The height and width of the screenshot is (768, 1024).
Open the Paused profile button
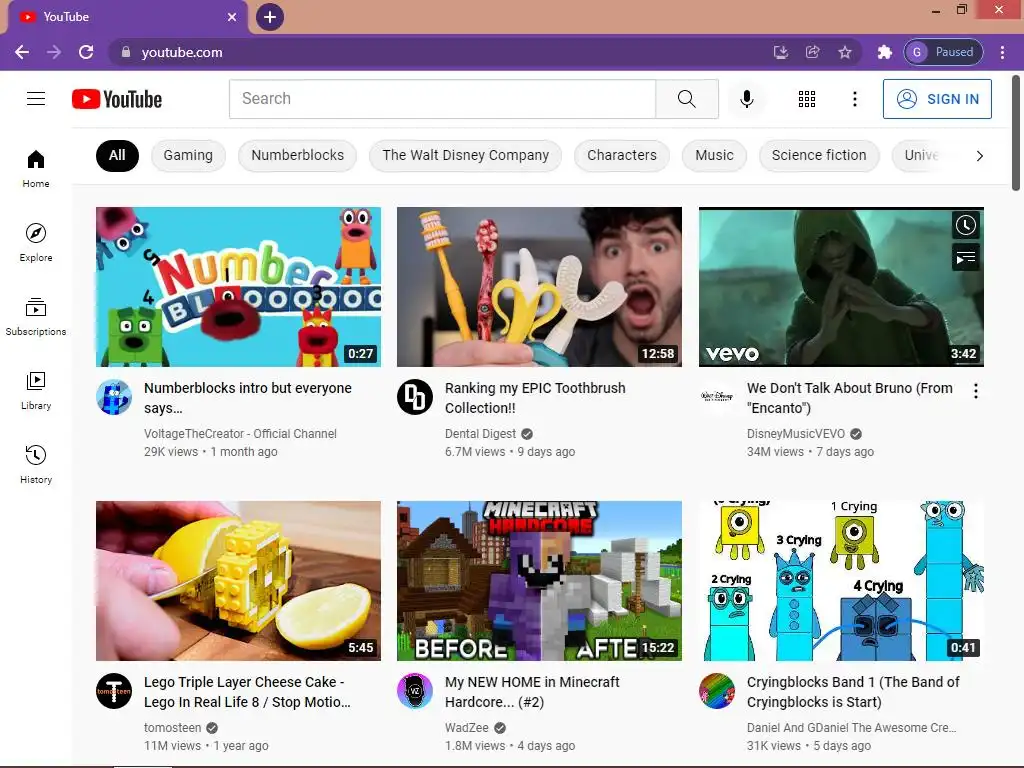(943, 52)
